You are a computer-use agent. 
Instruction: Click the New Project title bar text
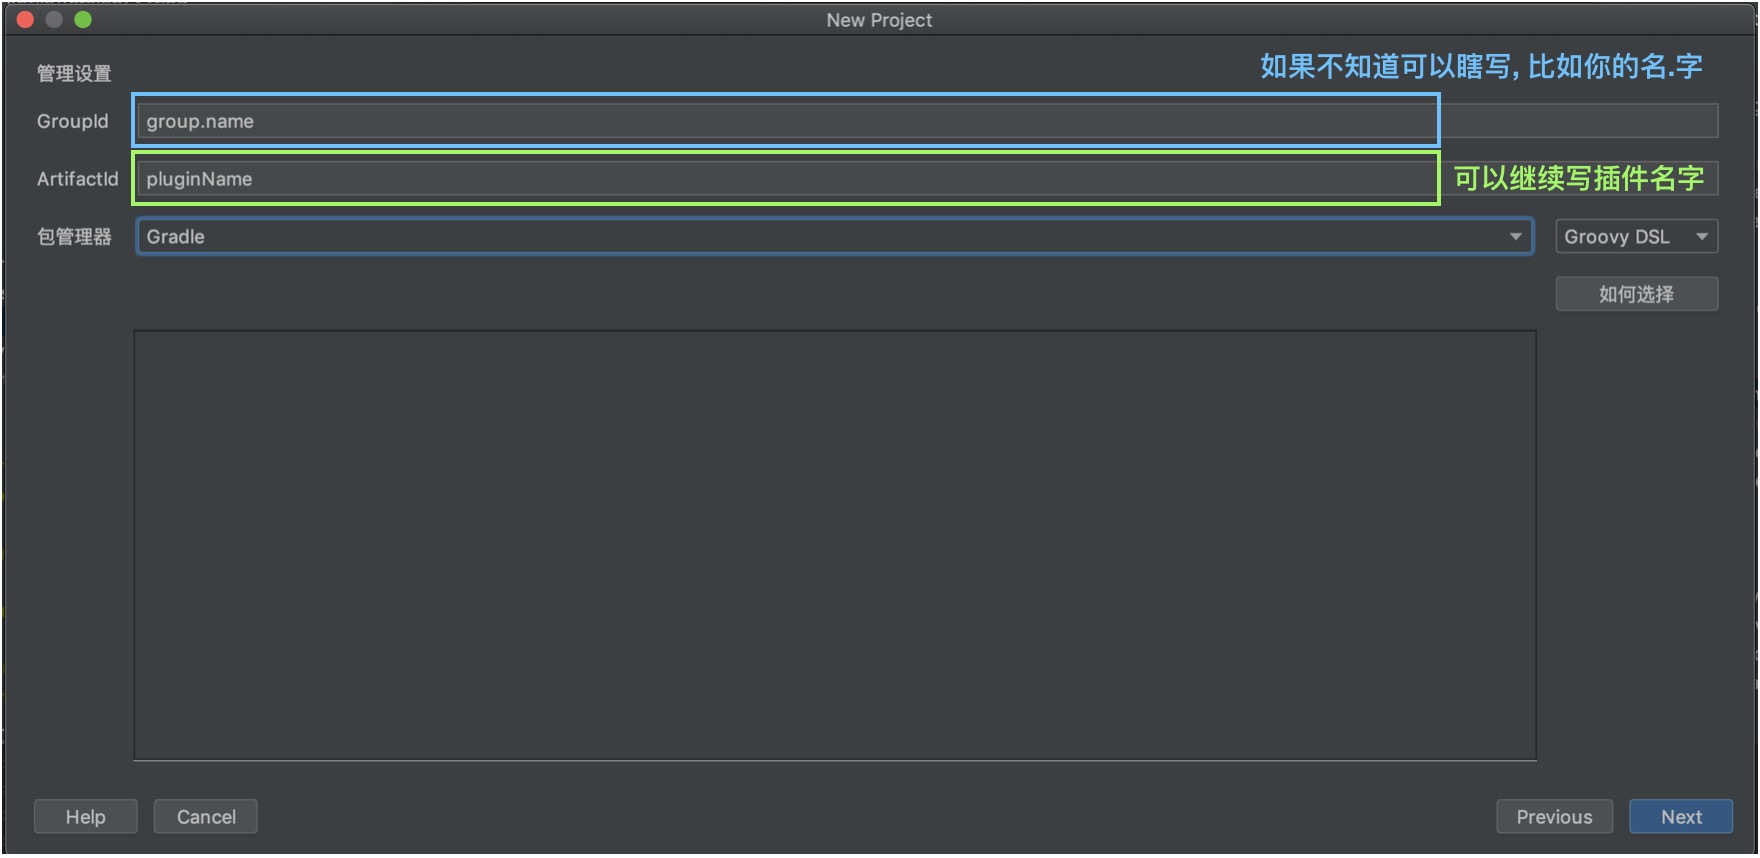(879, 20)
